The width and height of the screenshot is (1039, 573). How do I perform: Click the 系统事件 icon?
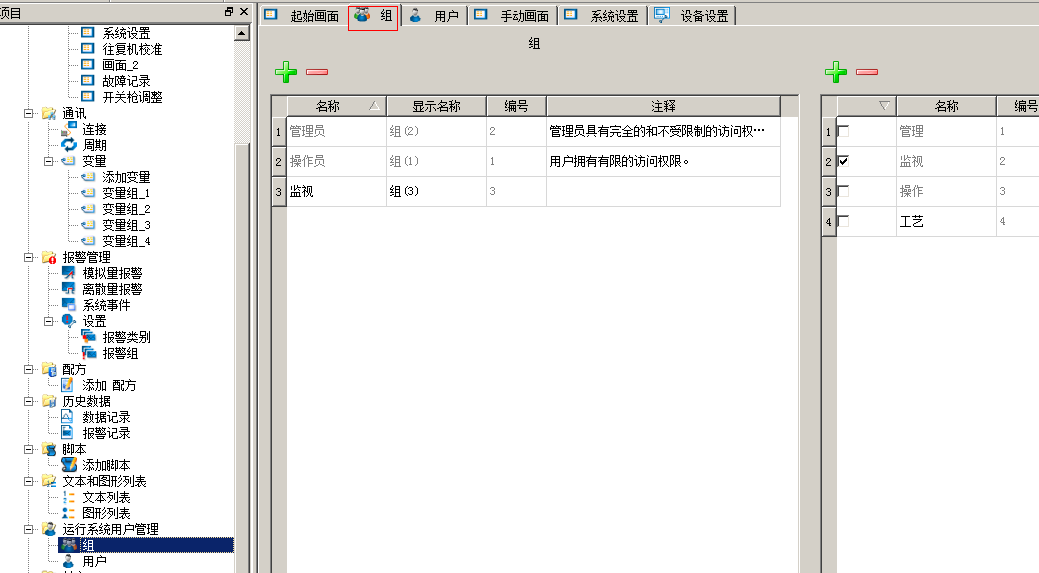[x=69, y=304]
